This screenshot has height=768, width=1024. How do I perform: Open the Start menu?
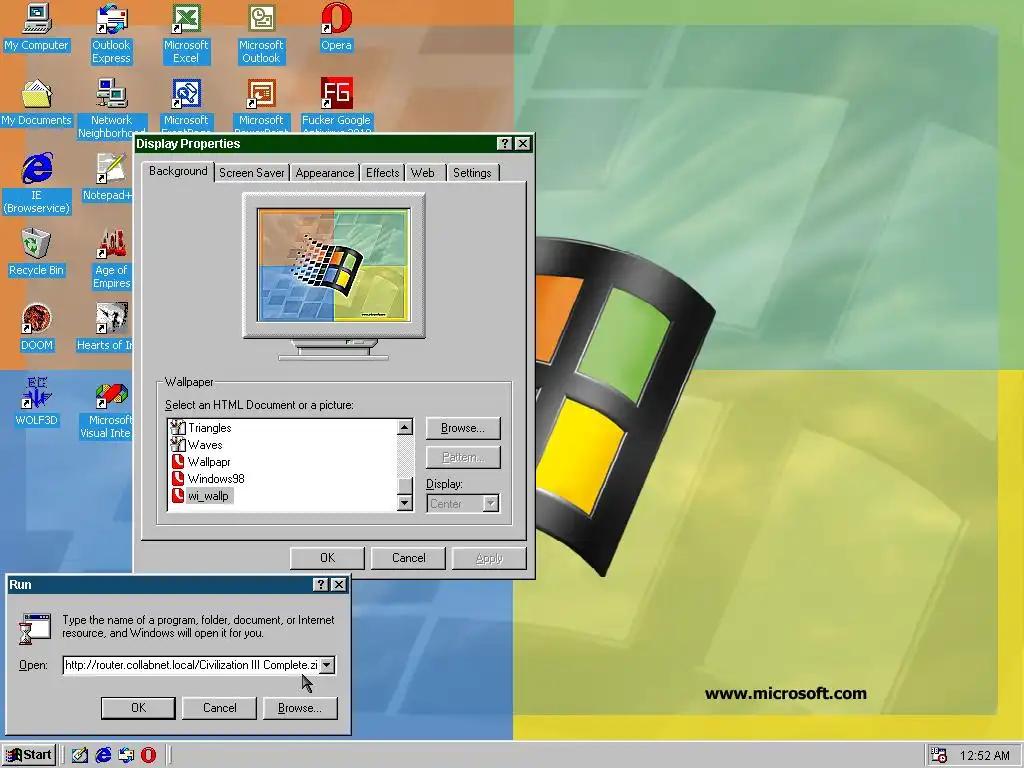29,755
